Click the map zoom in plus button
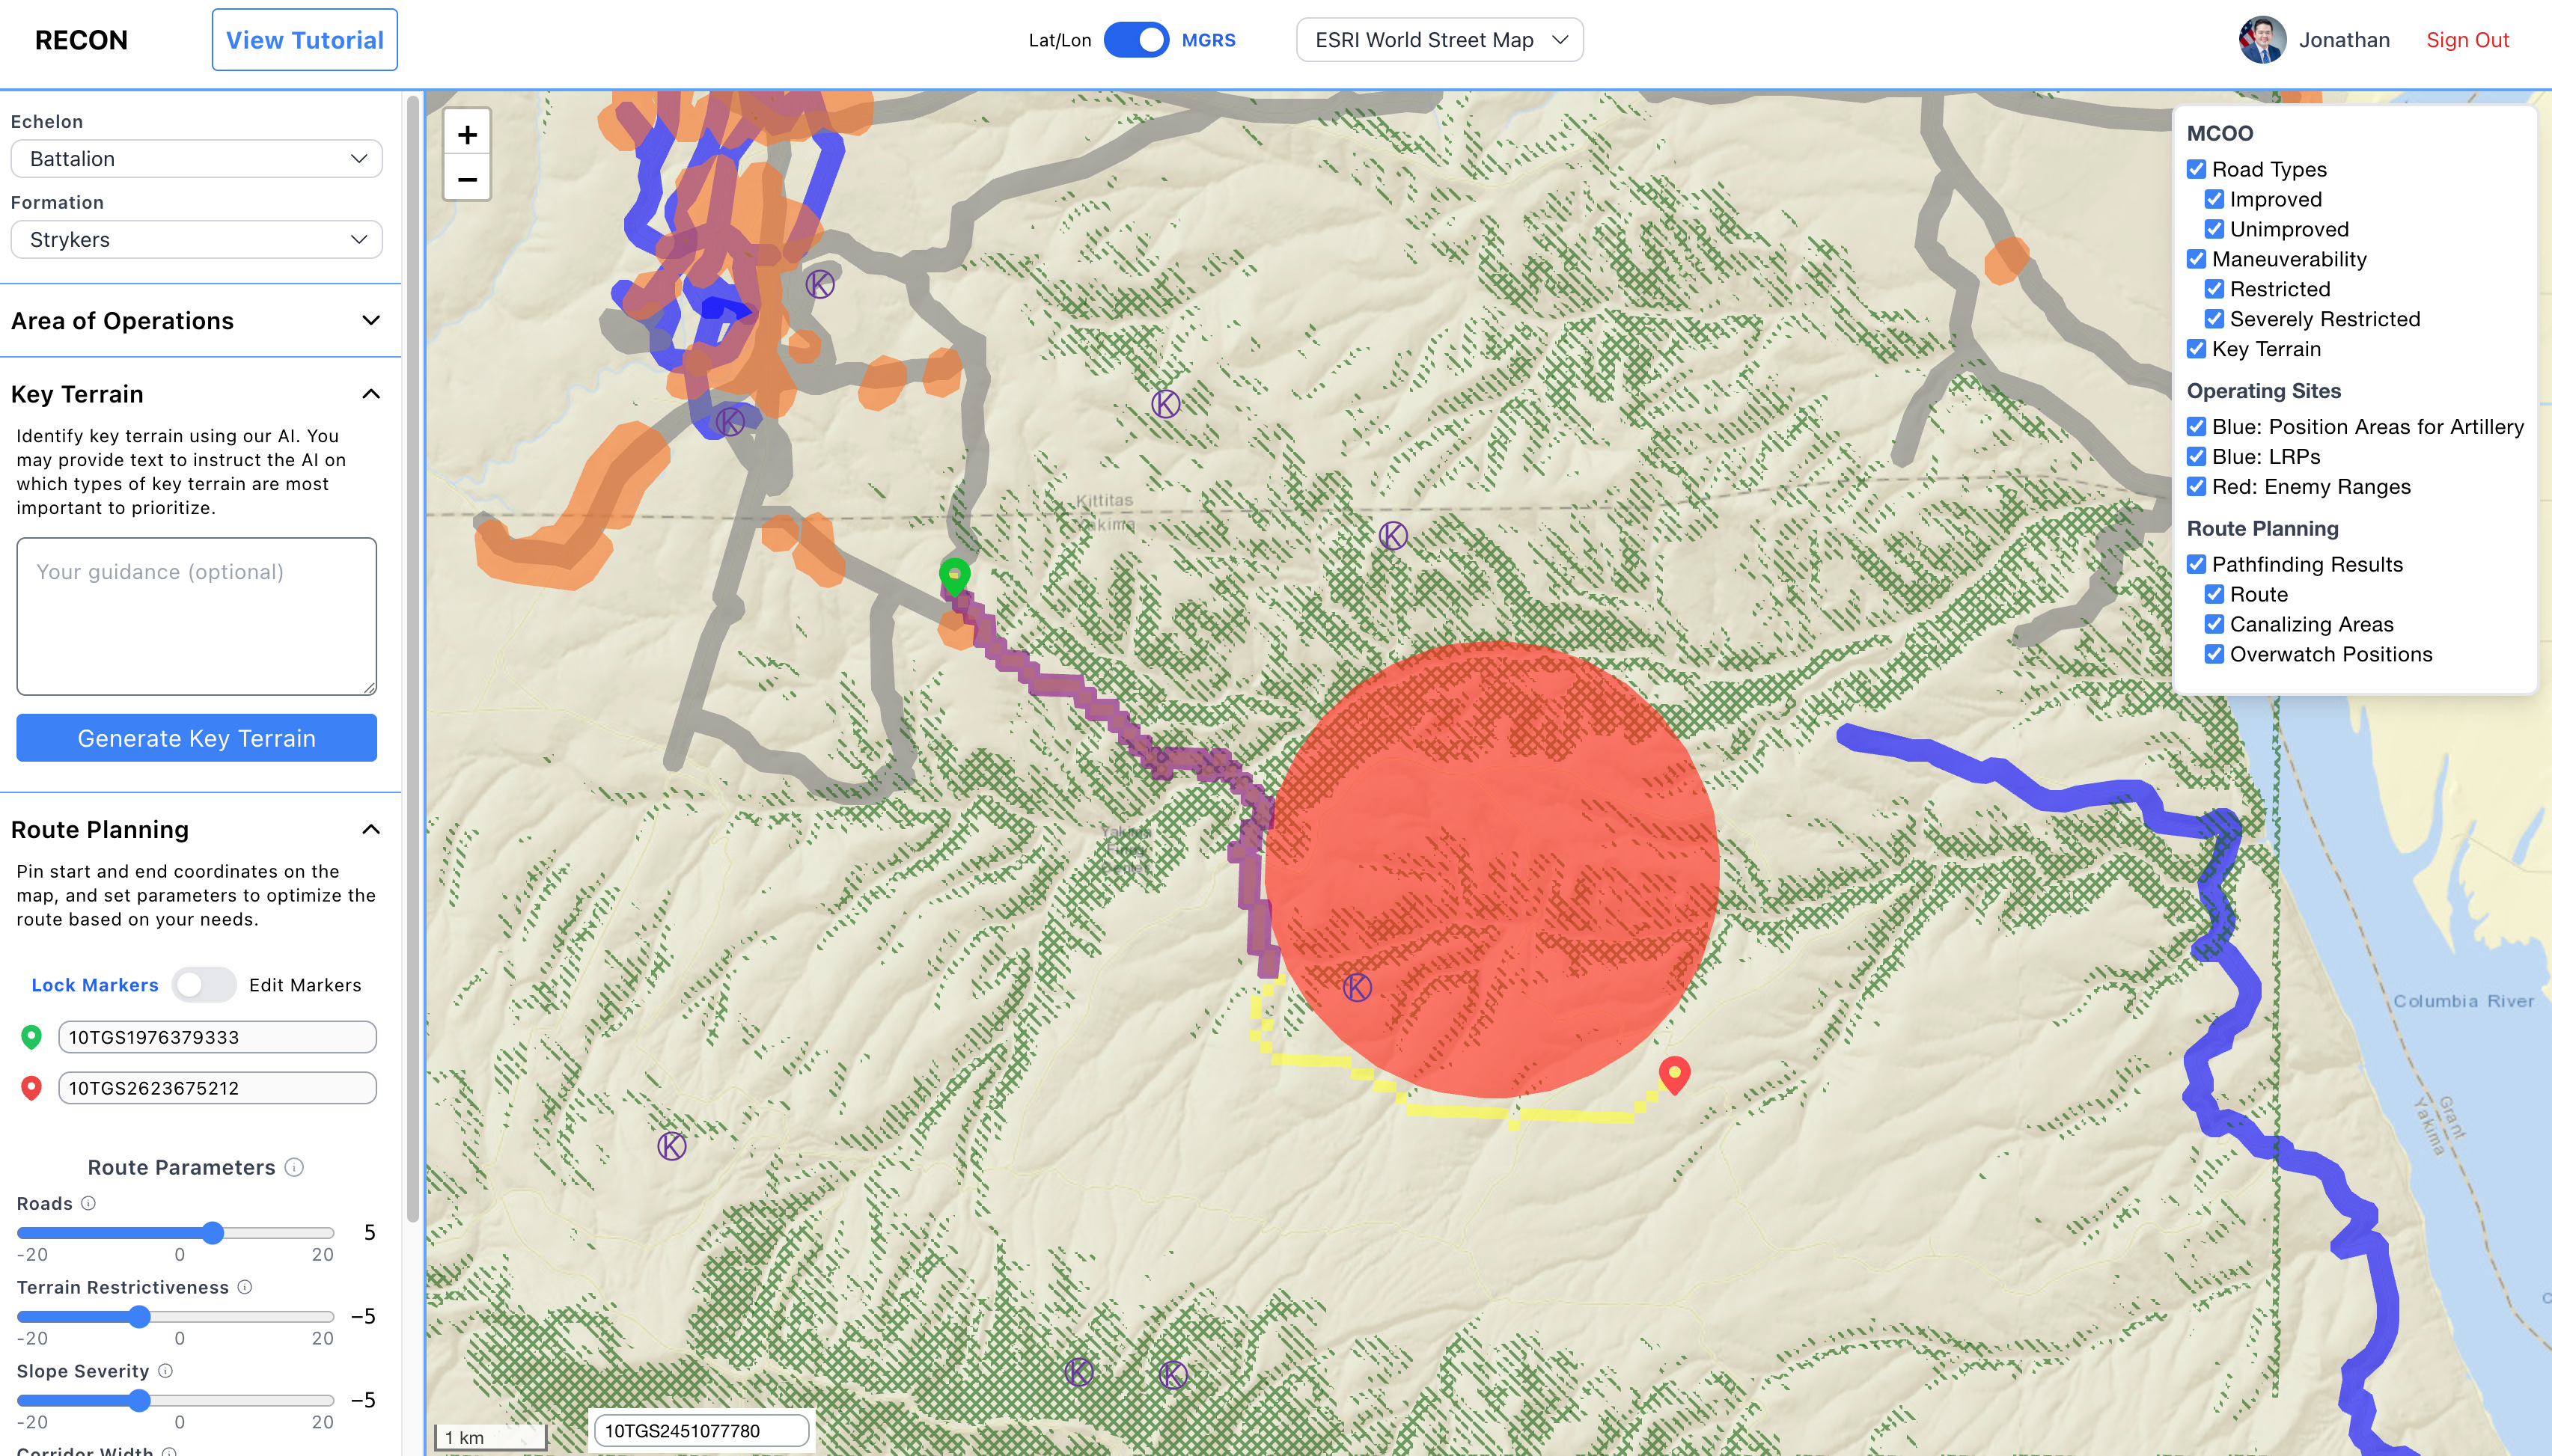2552x1456 pixels. [x=467, y=135]
